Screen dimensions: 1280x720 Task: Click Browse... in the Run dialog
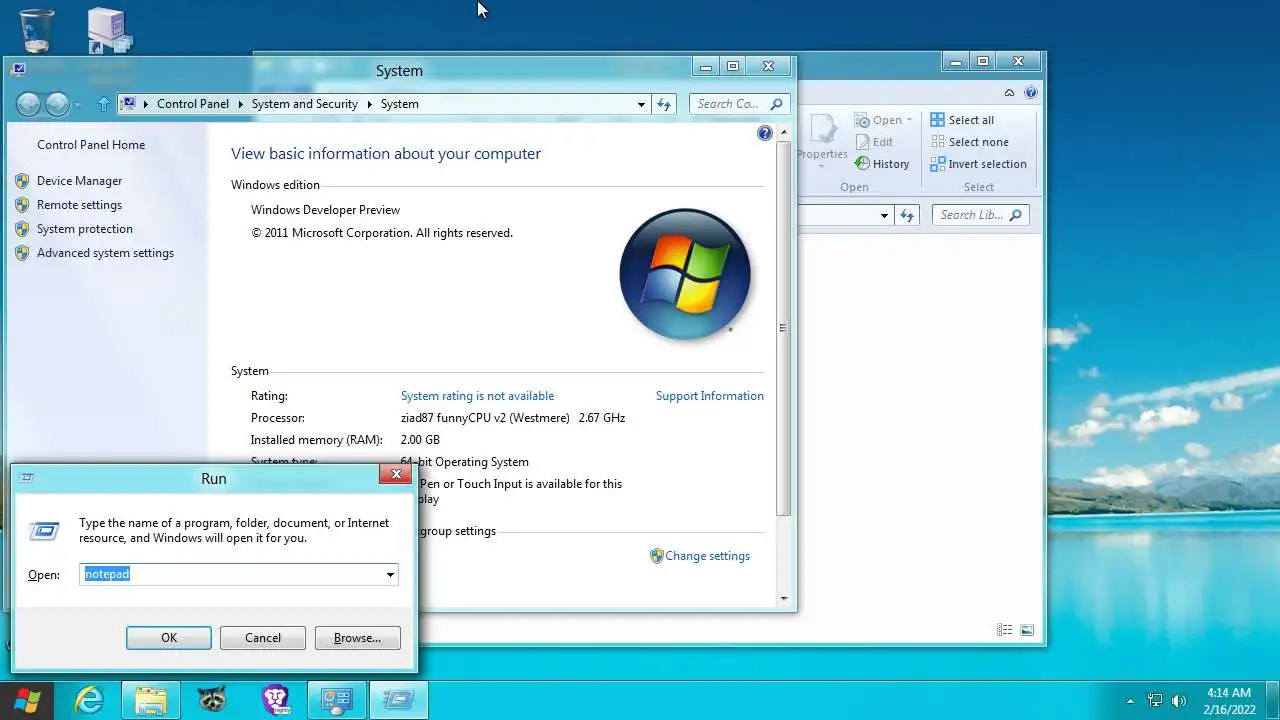click(x=358, y=638)
